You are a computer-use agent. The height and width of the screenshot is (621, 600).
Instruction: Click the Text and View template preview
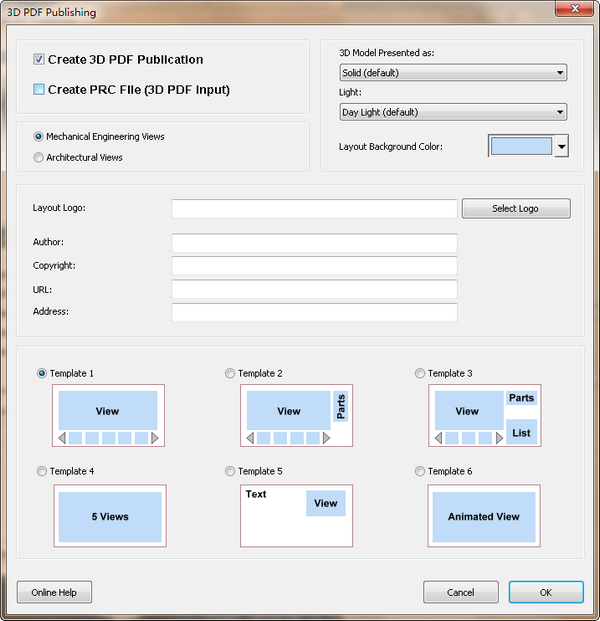click(296, 516)
